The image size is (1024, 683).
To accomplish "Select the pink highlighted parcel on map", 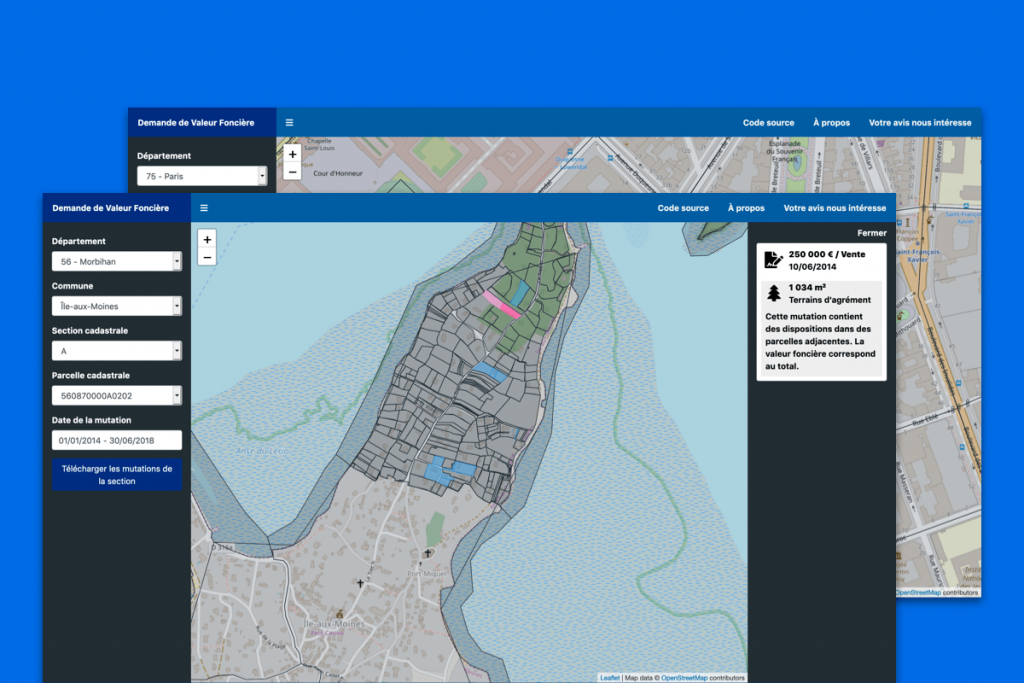I will [502, 304].
